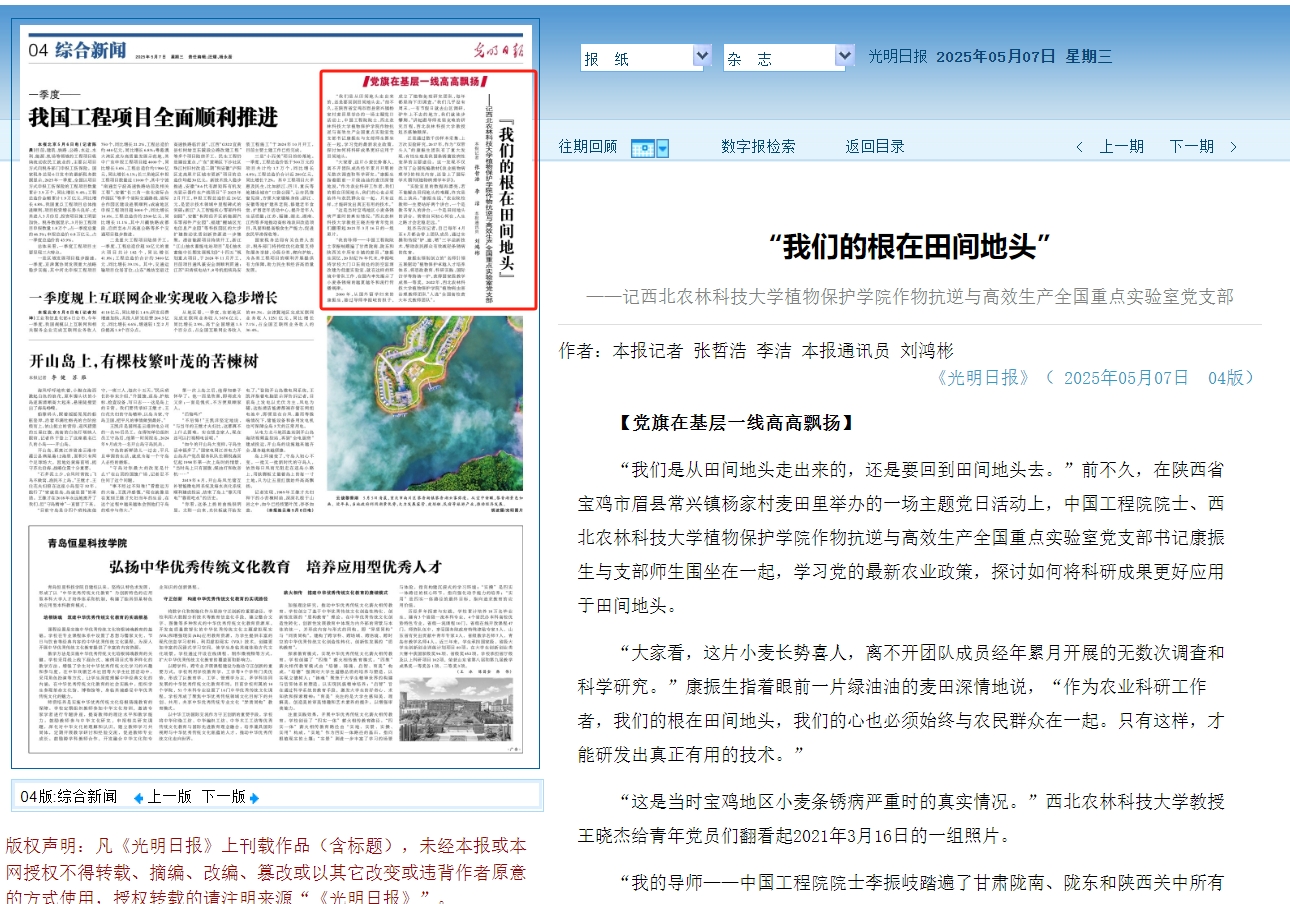Click the left chevron before 上一期
The height and width of the screenshot is (904, 1290).
tap(1080, 147)
